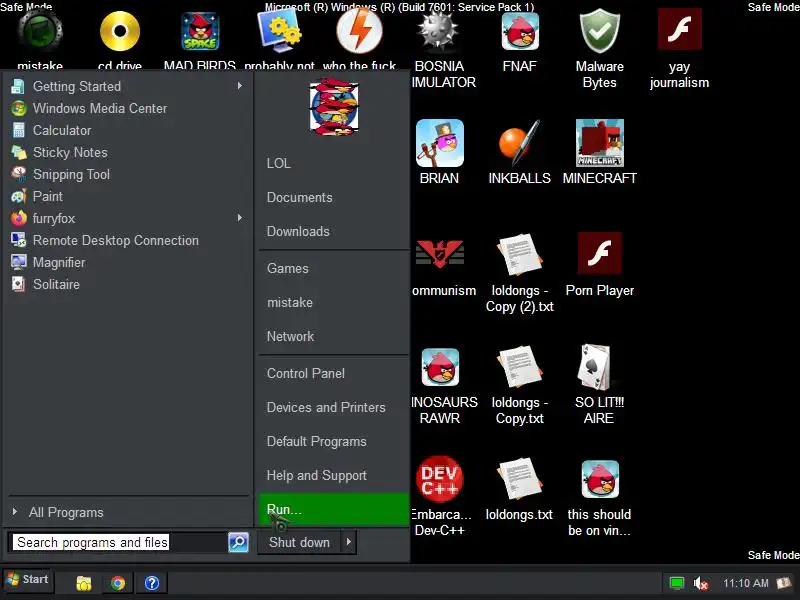This screenshot has height=600, width=800.
Task: Launch Embarcadero Dev-C++ shortcut
Action: [x=440, y=480]
